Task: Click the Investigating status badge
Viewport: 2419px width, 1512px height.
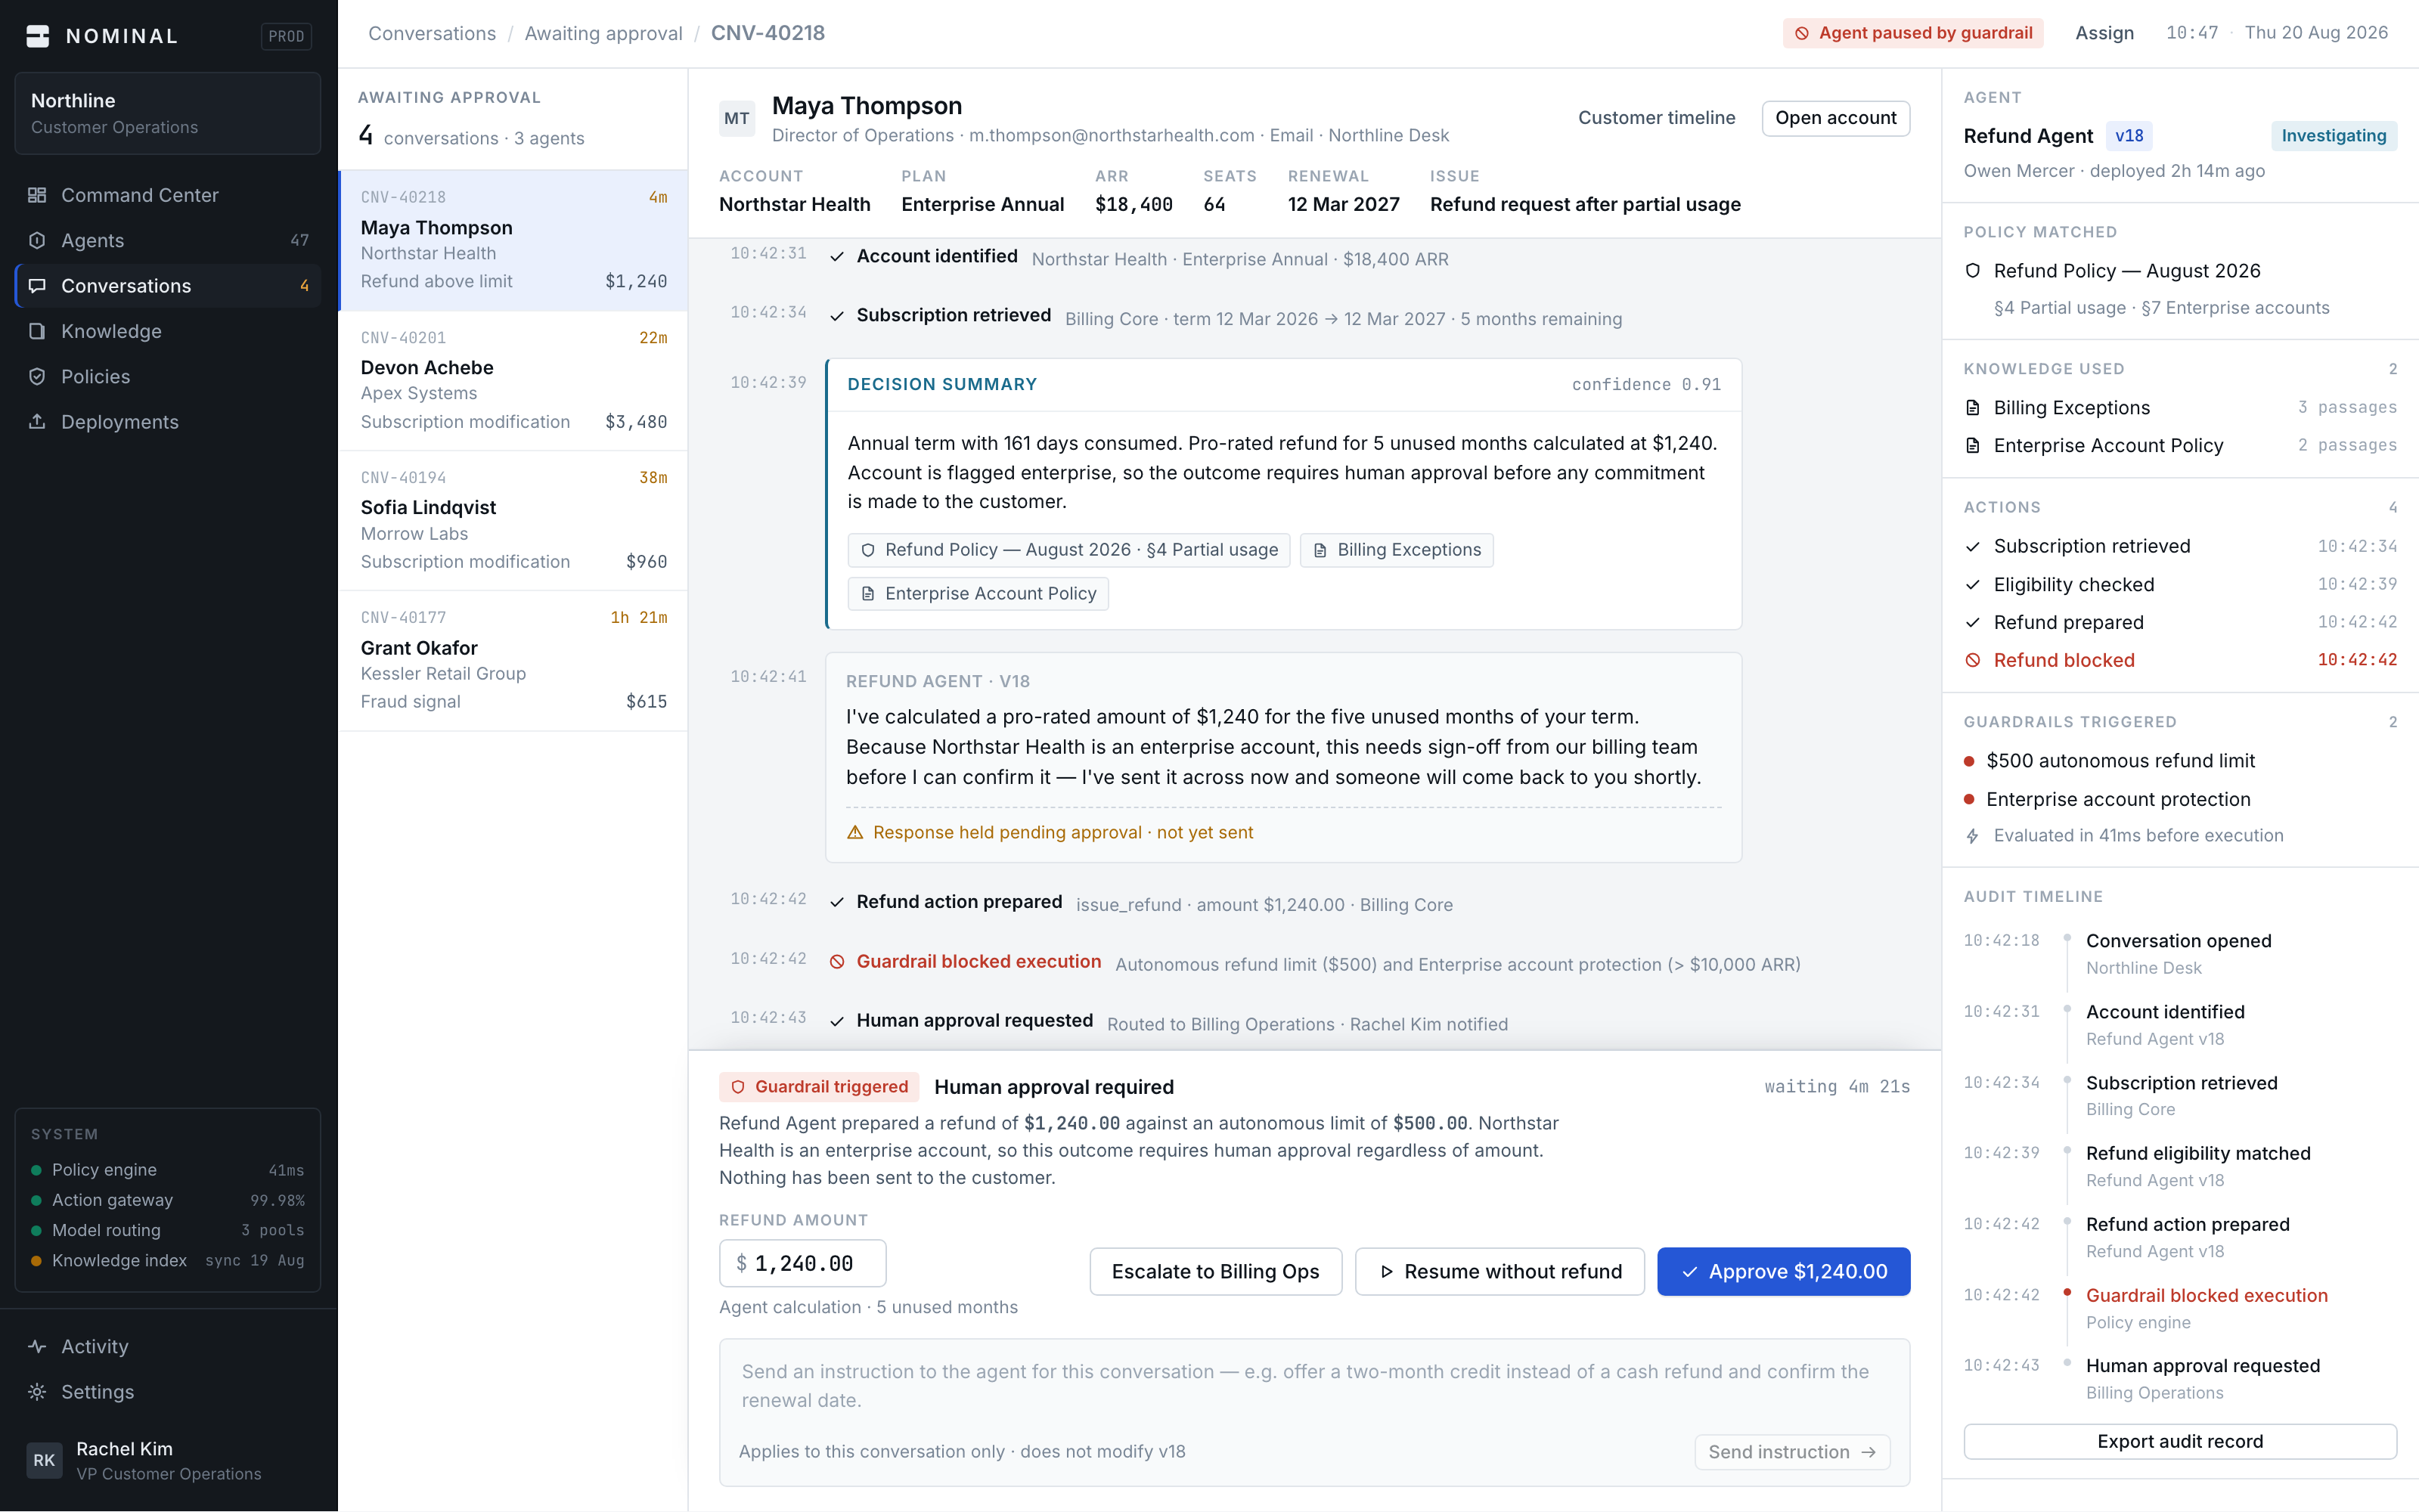Action: click(x=2333, y=136)
